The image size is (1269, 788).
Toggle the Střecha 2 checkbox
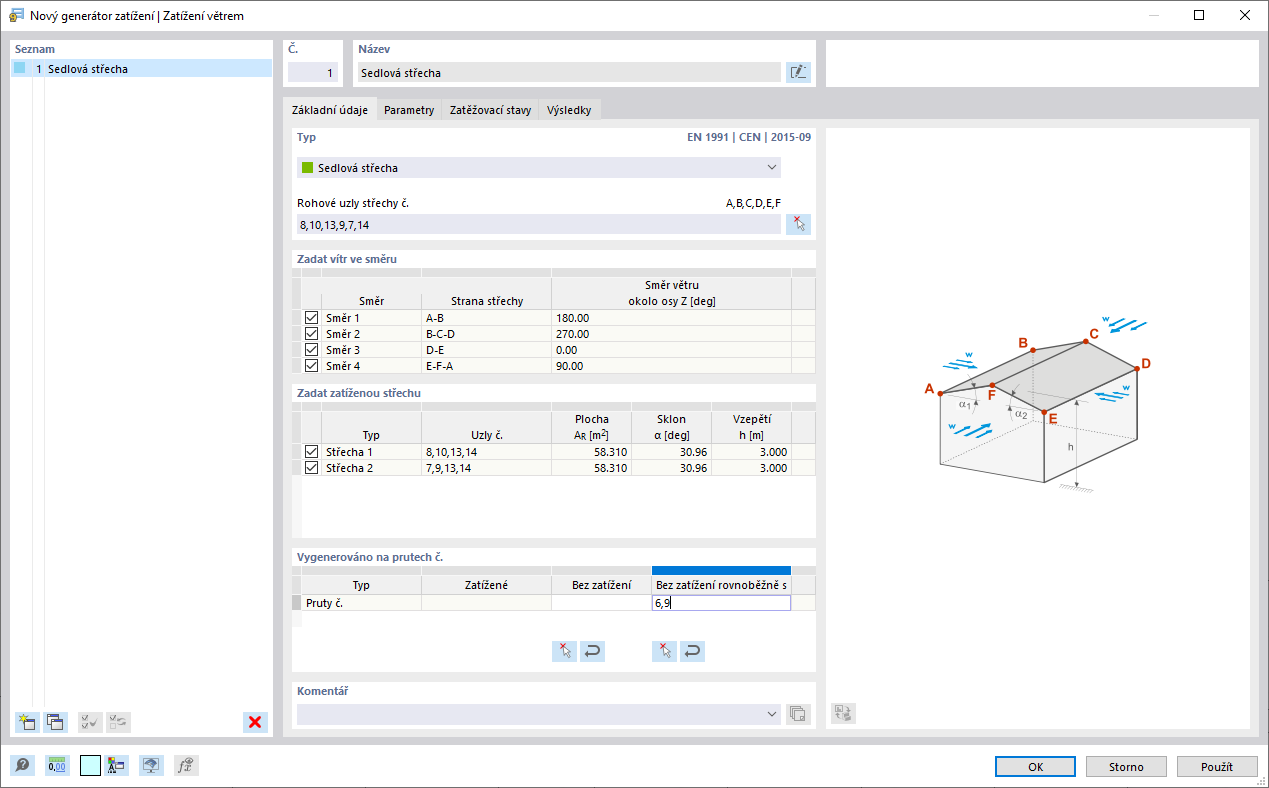tap(311, 468)
